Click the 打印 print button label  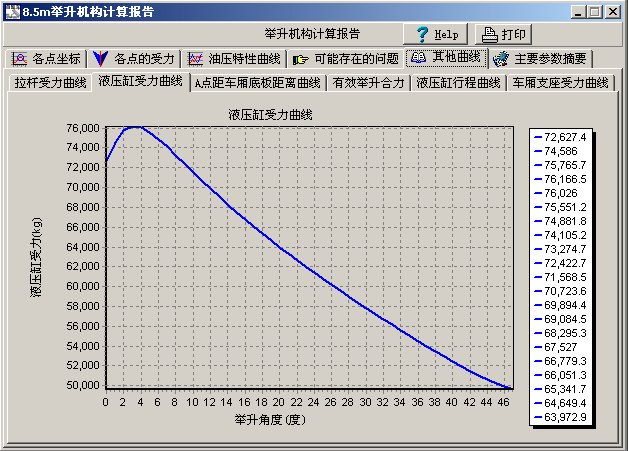(x=513, y=35)
